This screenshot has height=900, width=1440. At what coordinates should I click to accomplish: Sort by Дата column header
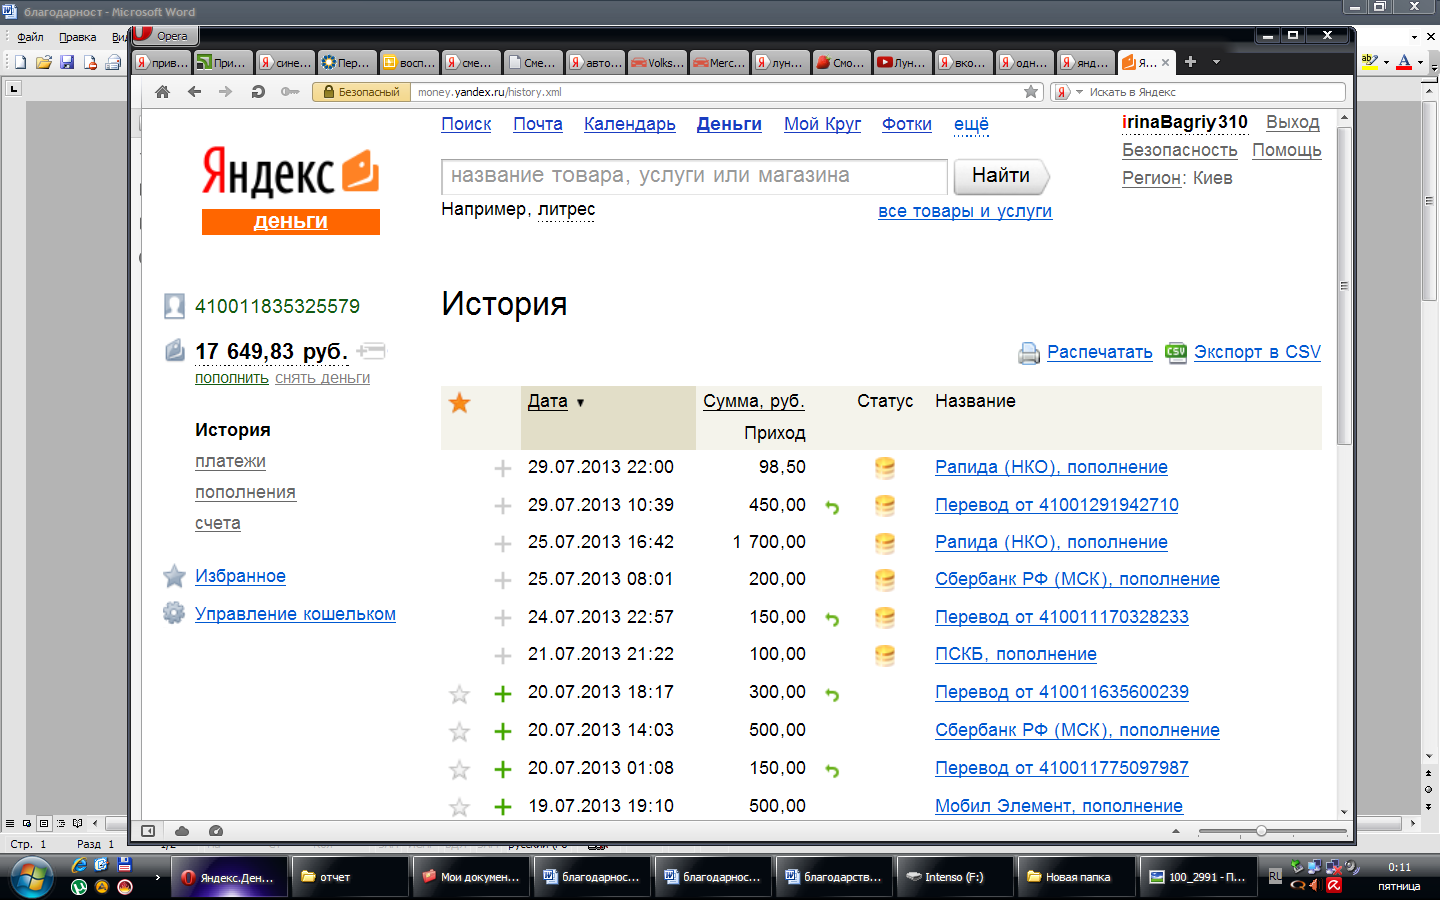tap(548, 401)
